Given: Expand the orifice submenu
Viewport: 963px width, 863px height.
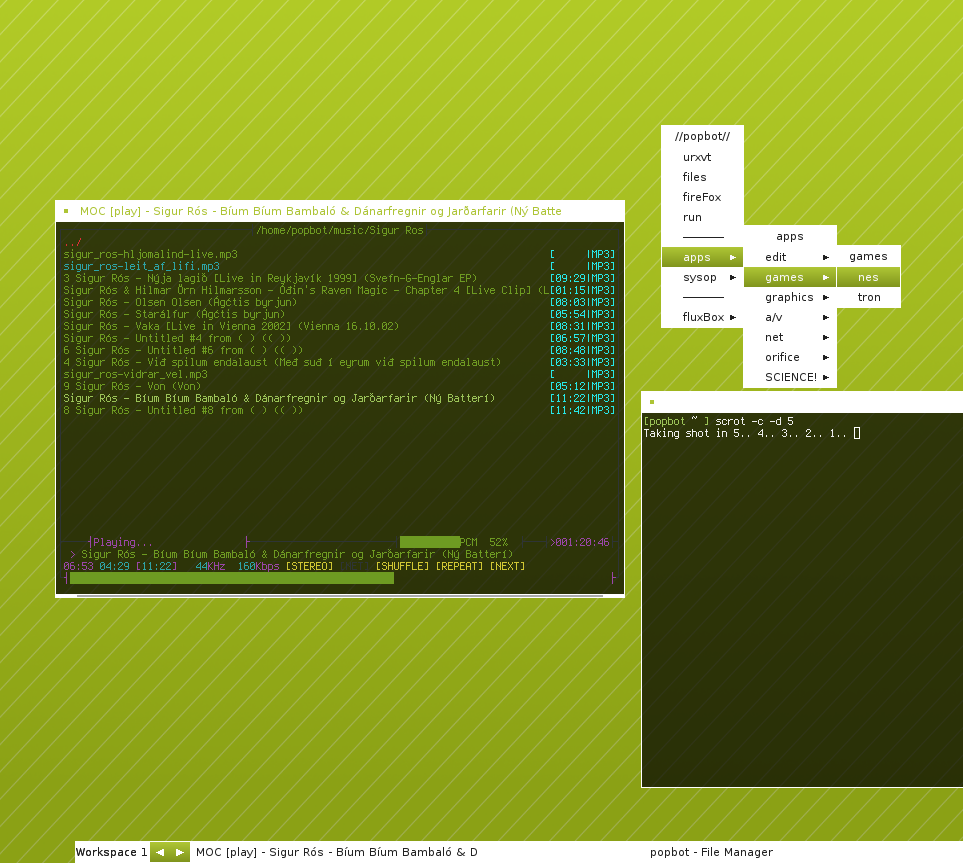Looking at the screenshot, I should 790,357.
